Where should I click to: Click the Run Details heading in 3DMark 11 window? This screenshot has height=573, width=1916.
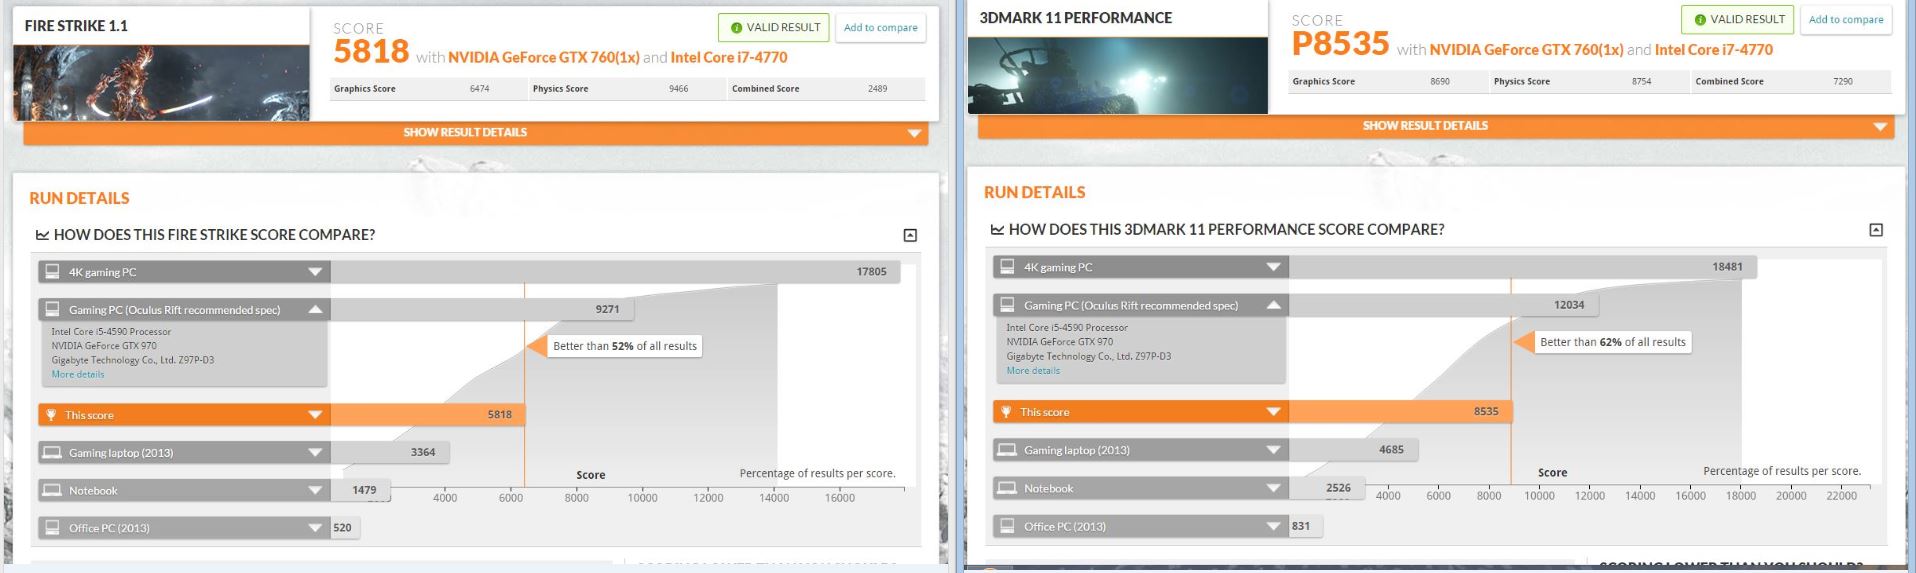click(x=1034, y=192)
